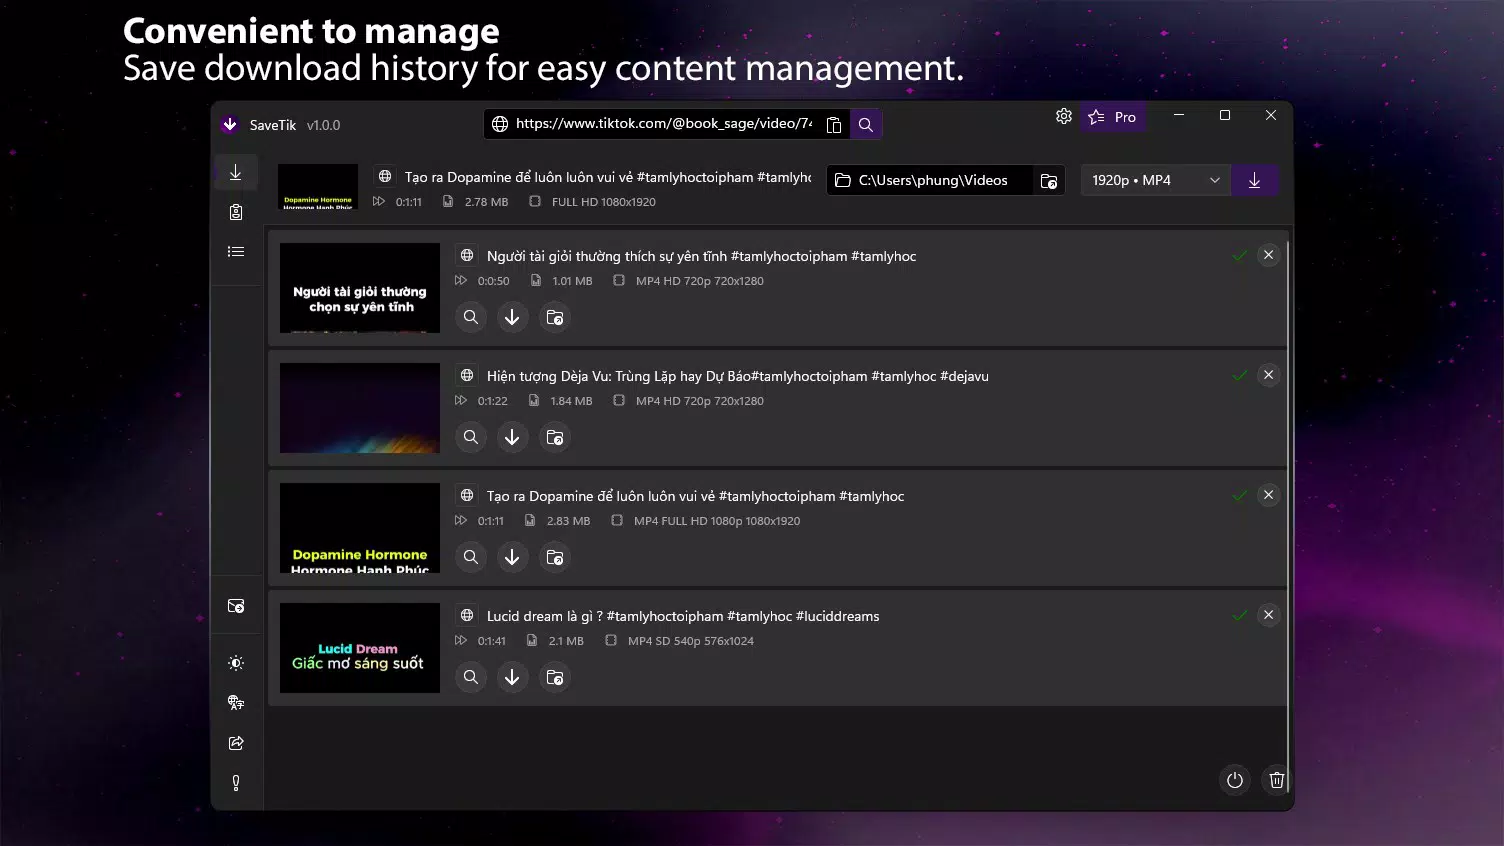This screenshot has height=846, width=1504.
Task: Click the info exclamation icon in the sidebar
Action: pos(236,783)
